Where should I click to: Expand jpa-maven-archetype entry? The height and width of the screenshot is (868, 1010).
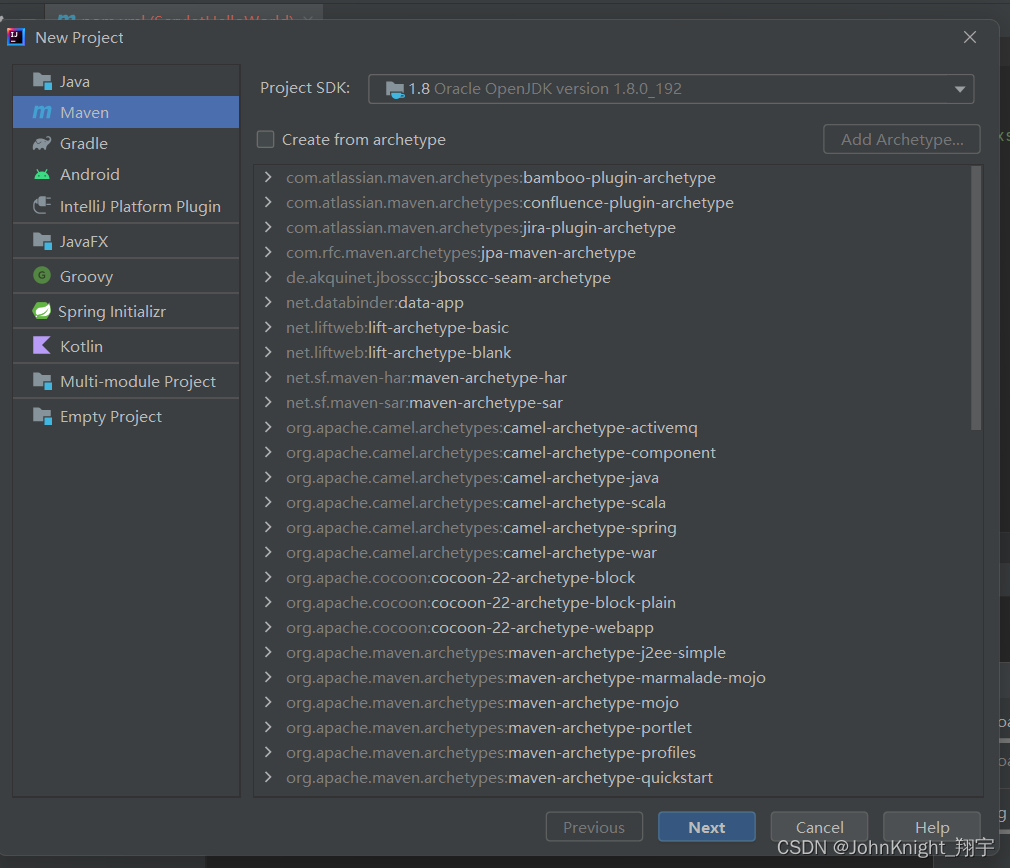[268, 252]
